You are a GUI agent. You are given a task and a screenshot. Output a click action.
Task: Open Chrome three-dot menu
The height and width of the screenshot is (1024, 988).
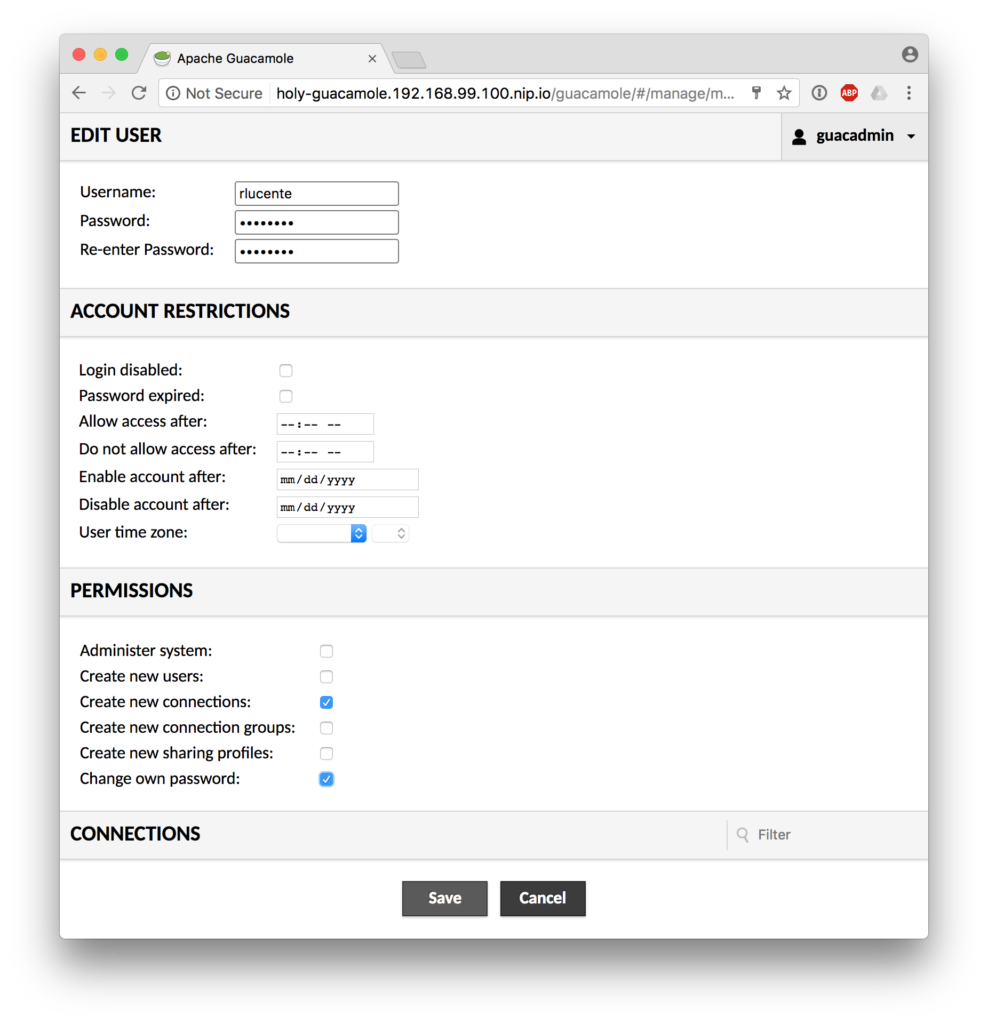click(x=909, y=93)
